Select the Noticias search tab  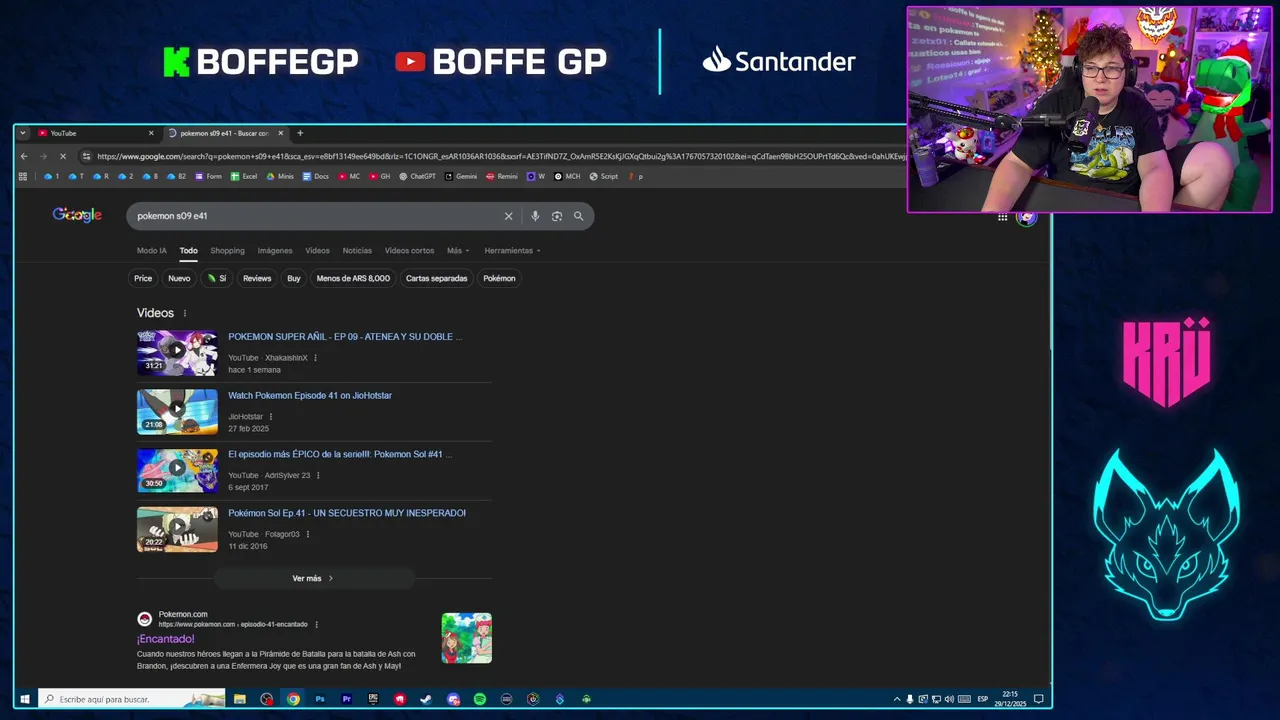(357, 251)
